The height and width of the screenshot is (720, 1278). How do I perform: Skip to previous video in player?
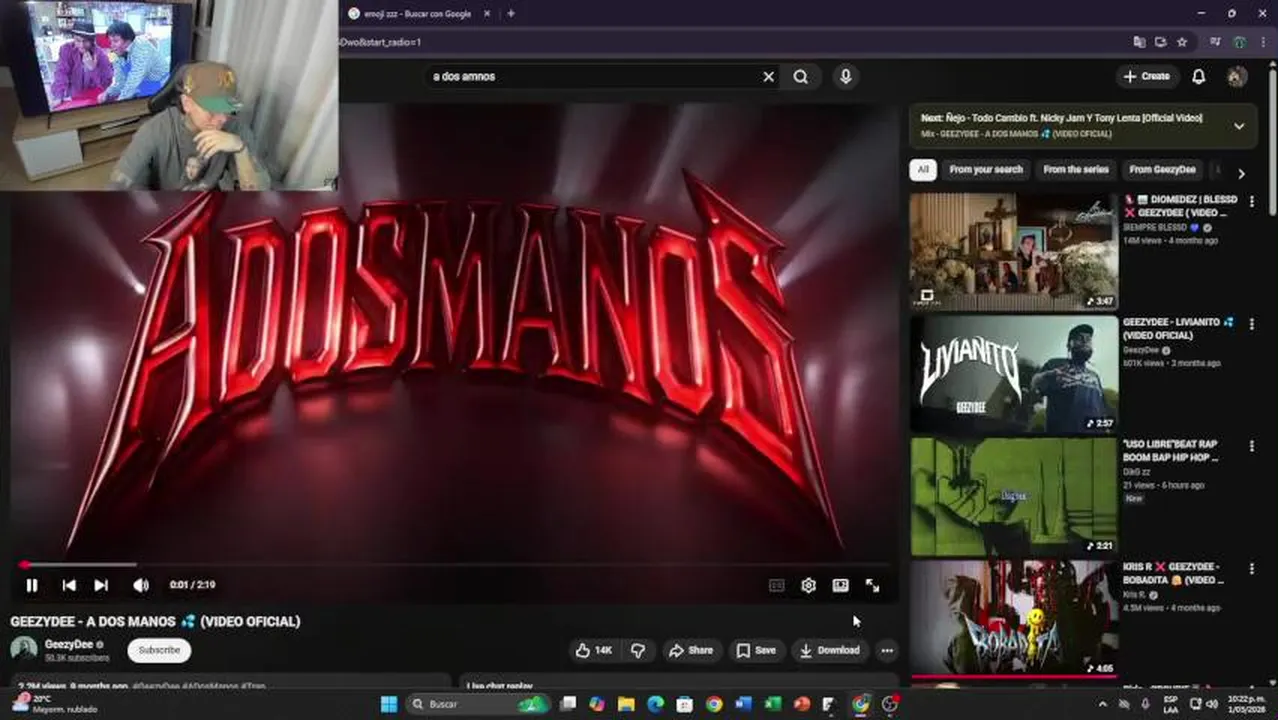tap(69, 586)
